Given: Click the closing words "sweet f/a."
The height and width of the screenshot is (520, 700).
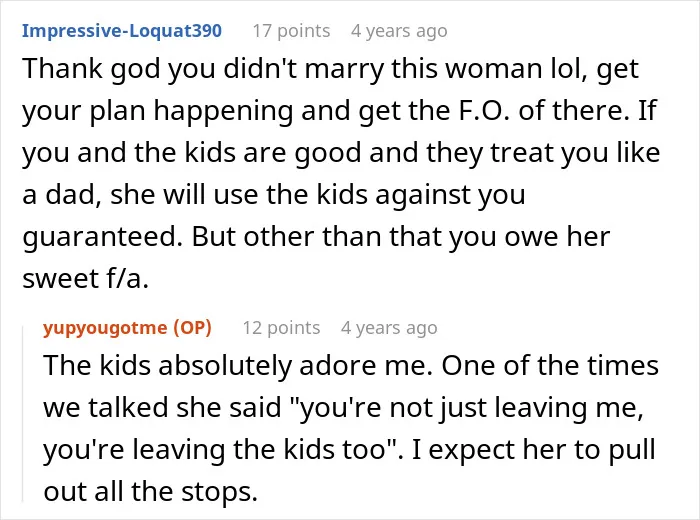Looking at the screenshot, I should (x=85, y=279).
